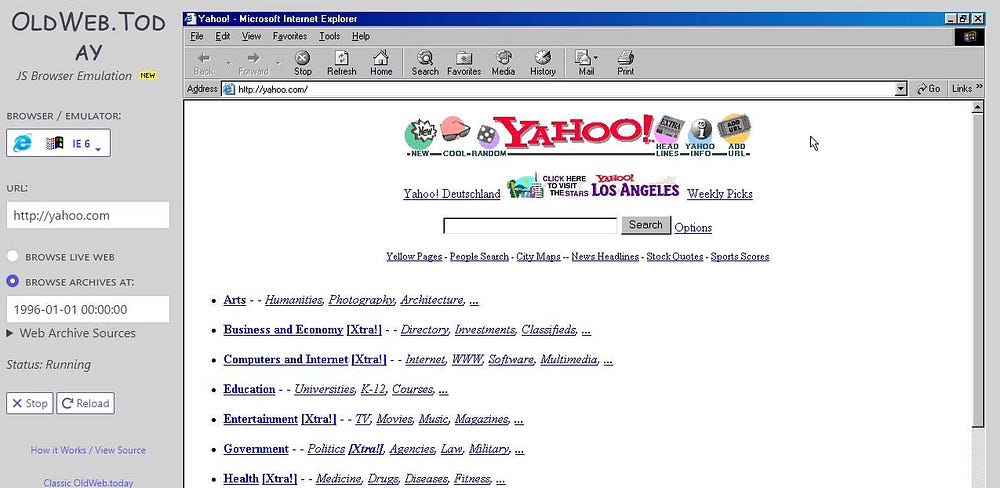This screenshot has width=1000, height=488.
Task: Open the Entertainment category link
Action: (260, 419)
